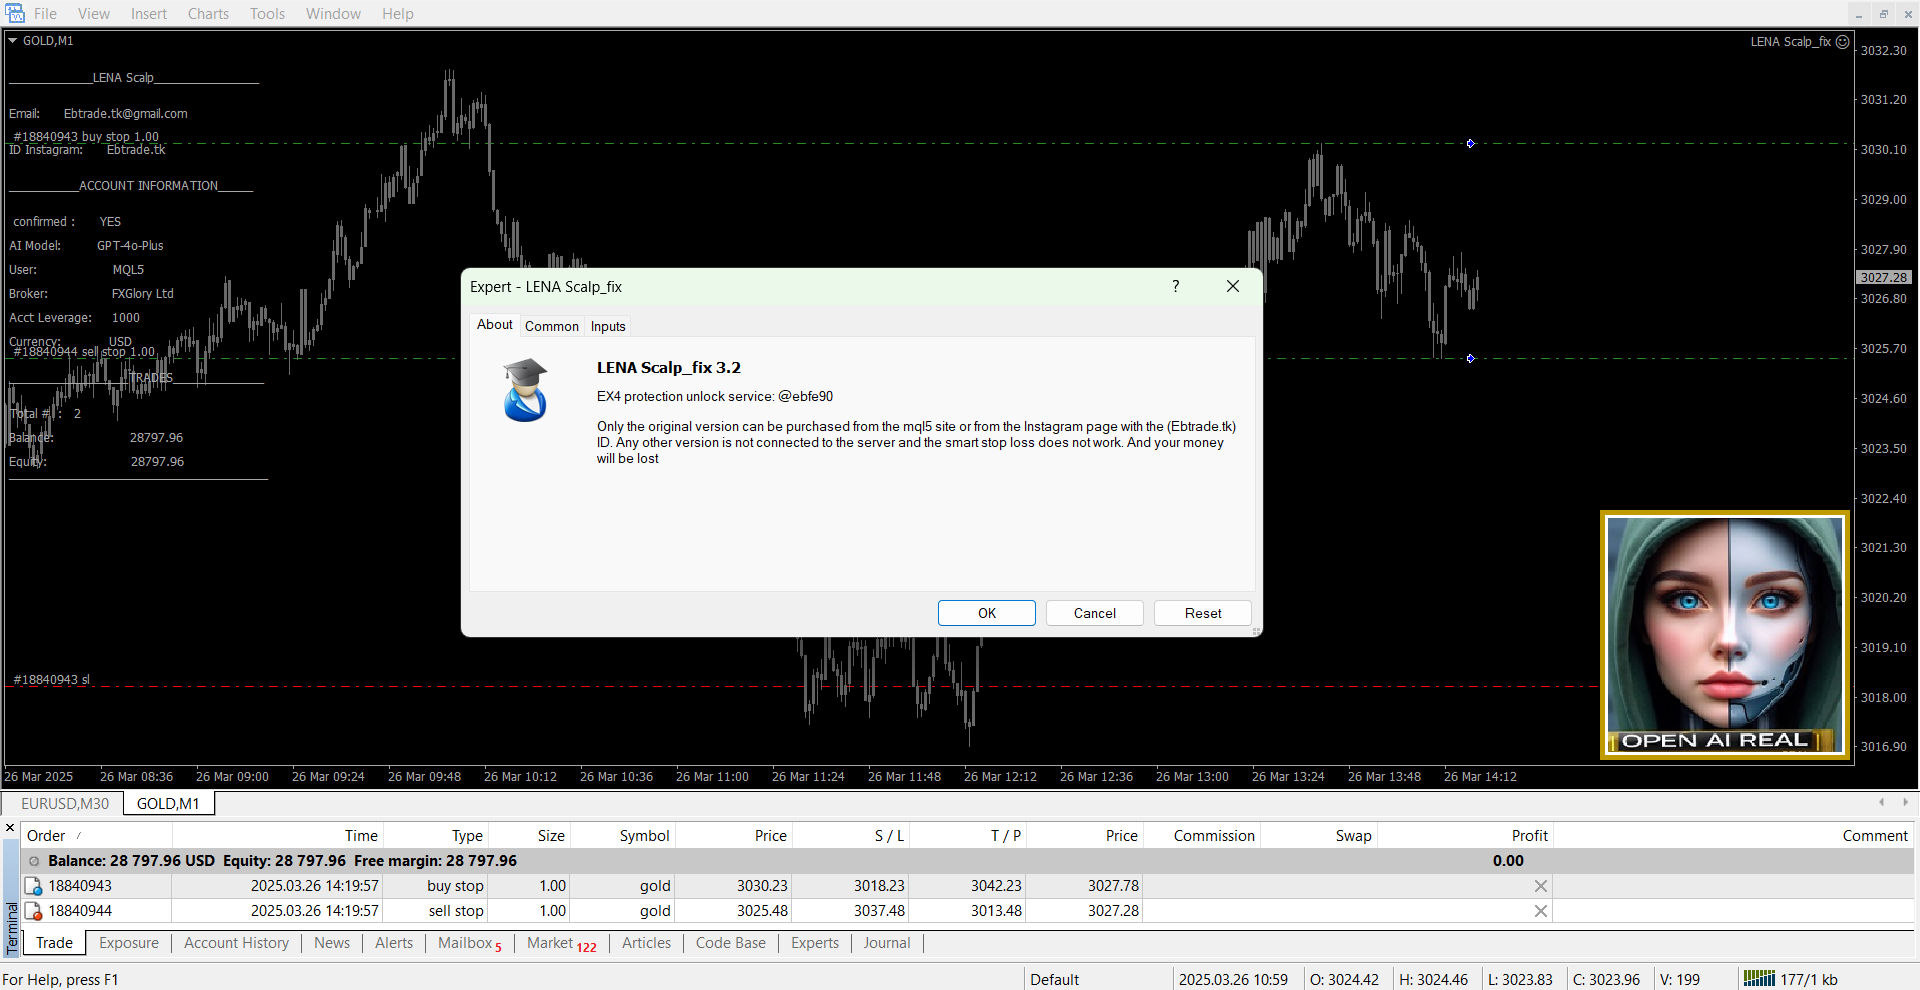Click the Default profile in status bar

[1055, 979]
